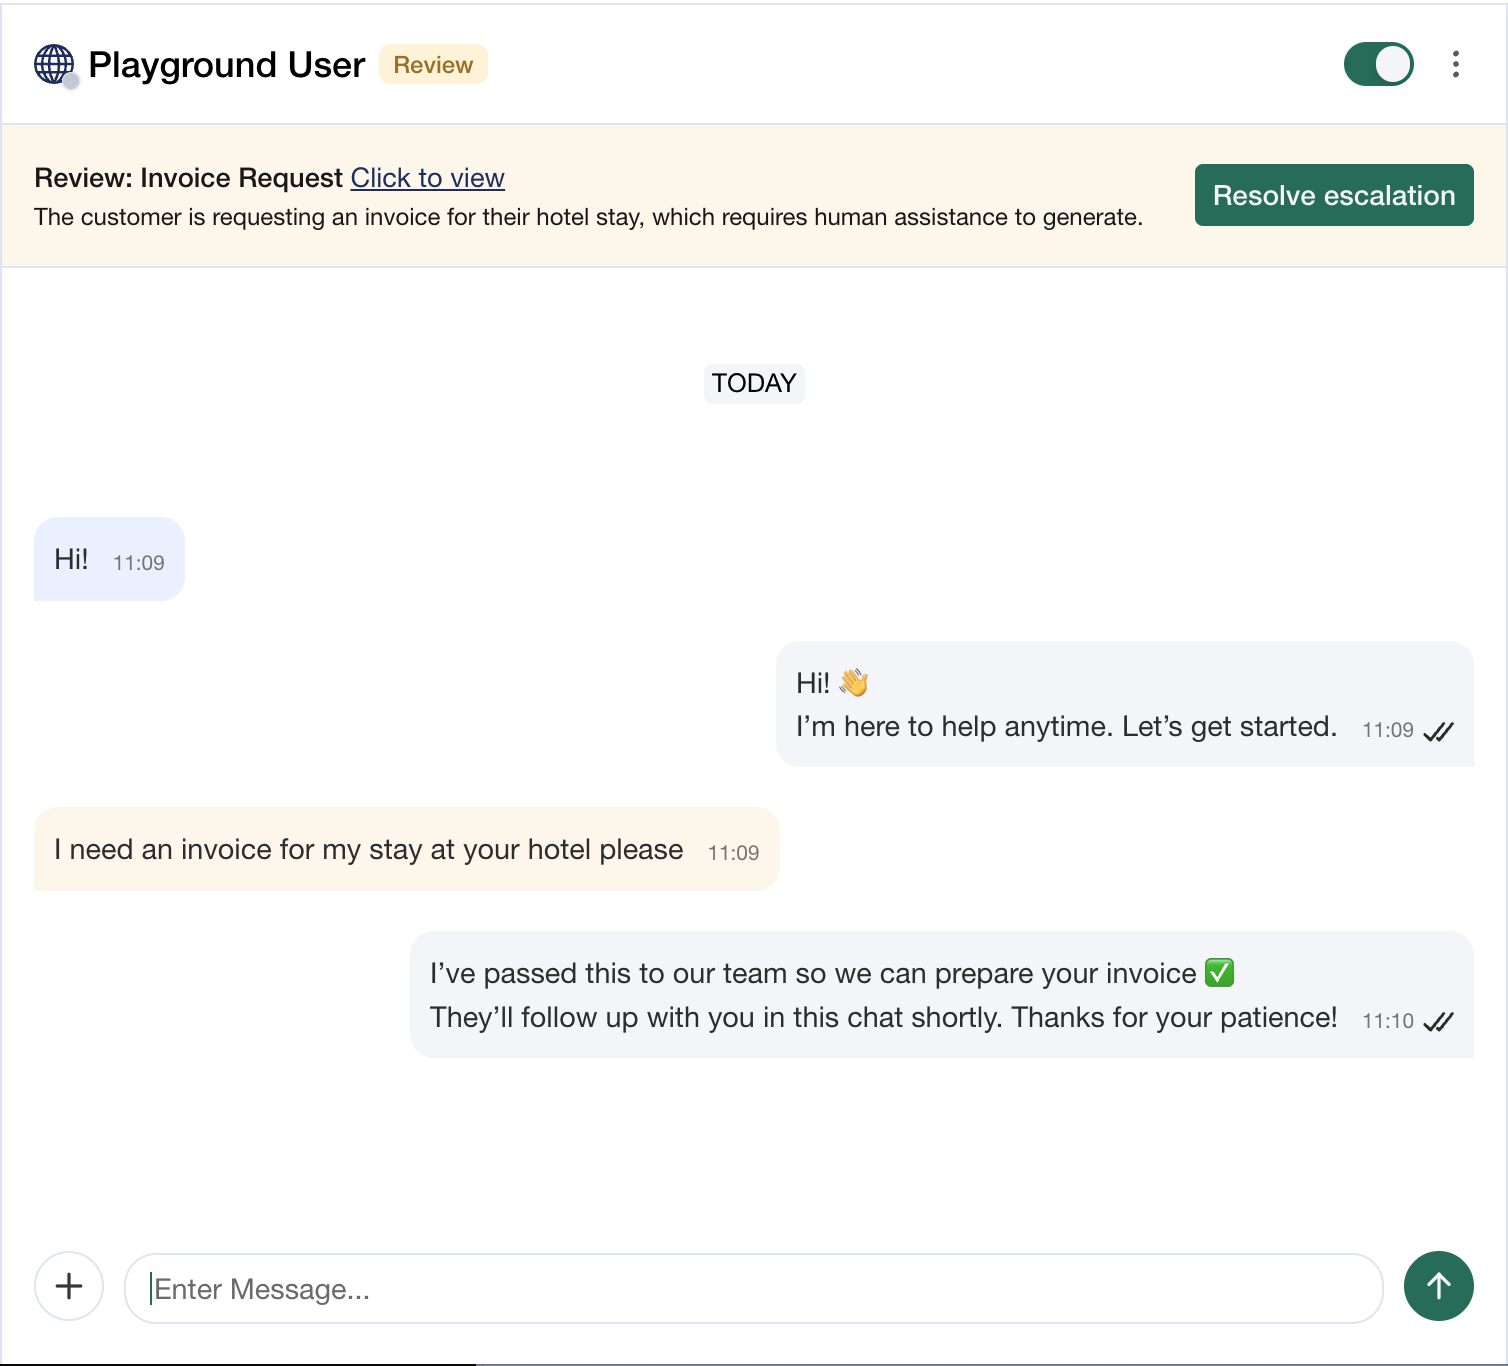Click the 11:09 timestamp on invoice request message
This screenshot has width=1508, height=1366.
click(x=733, y=853)
